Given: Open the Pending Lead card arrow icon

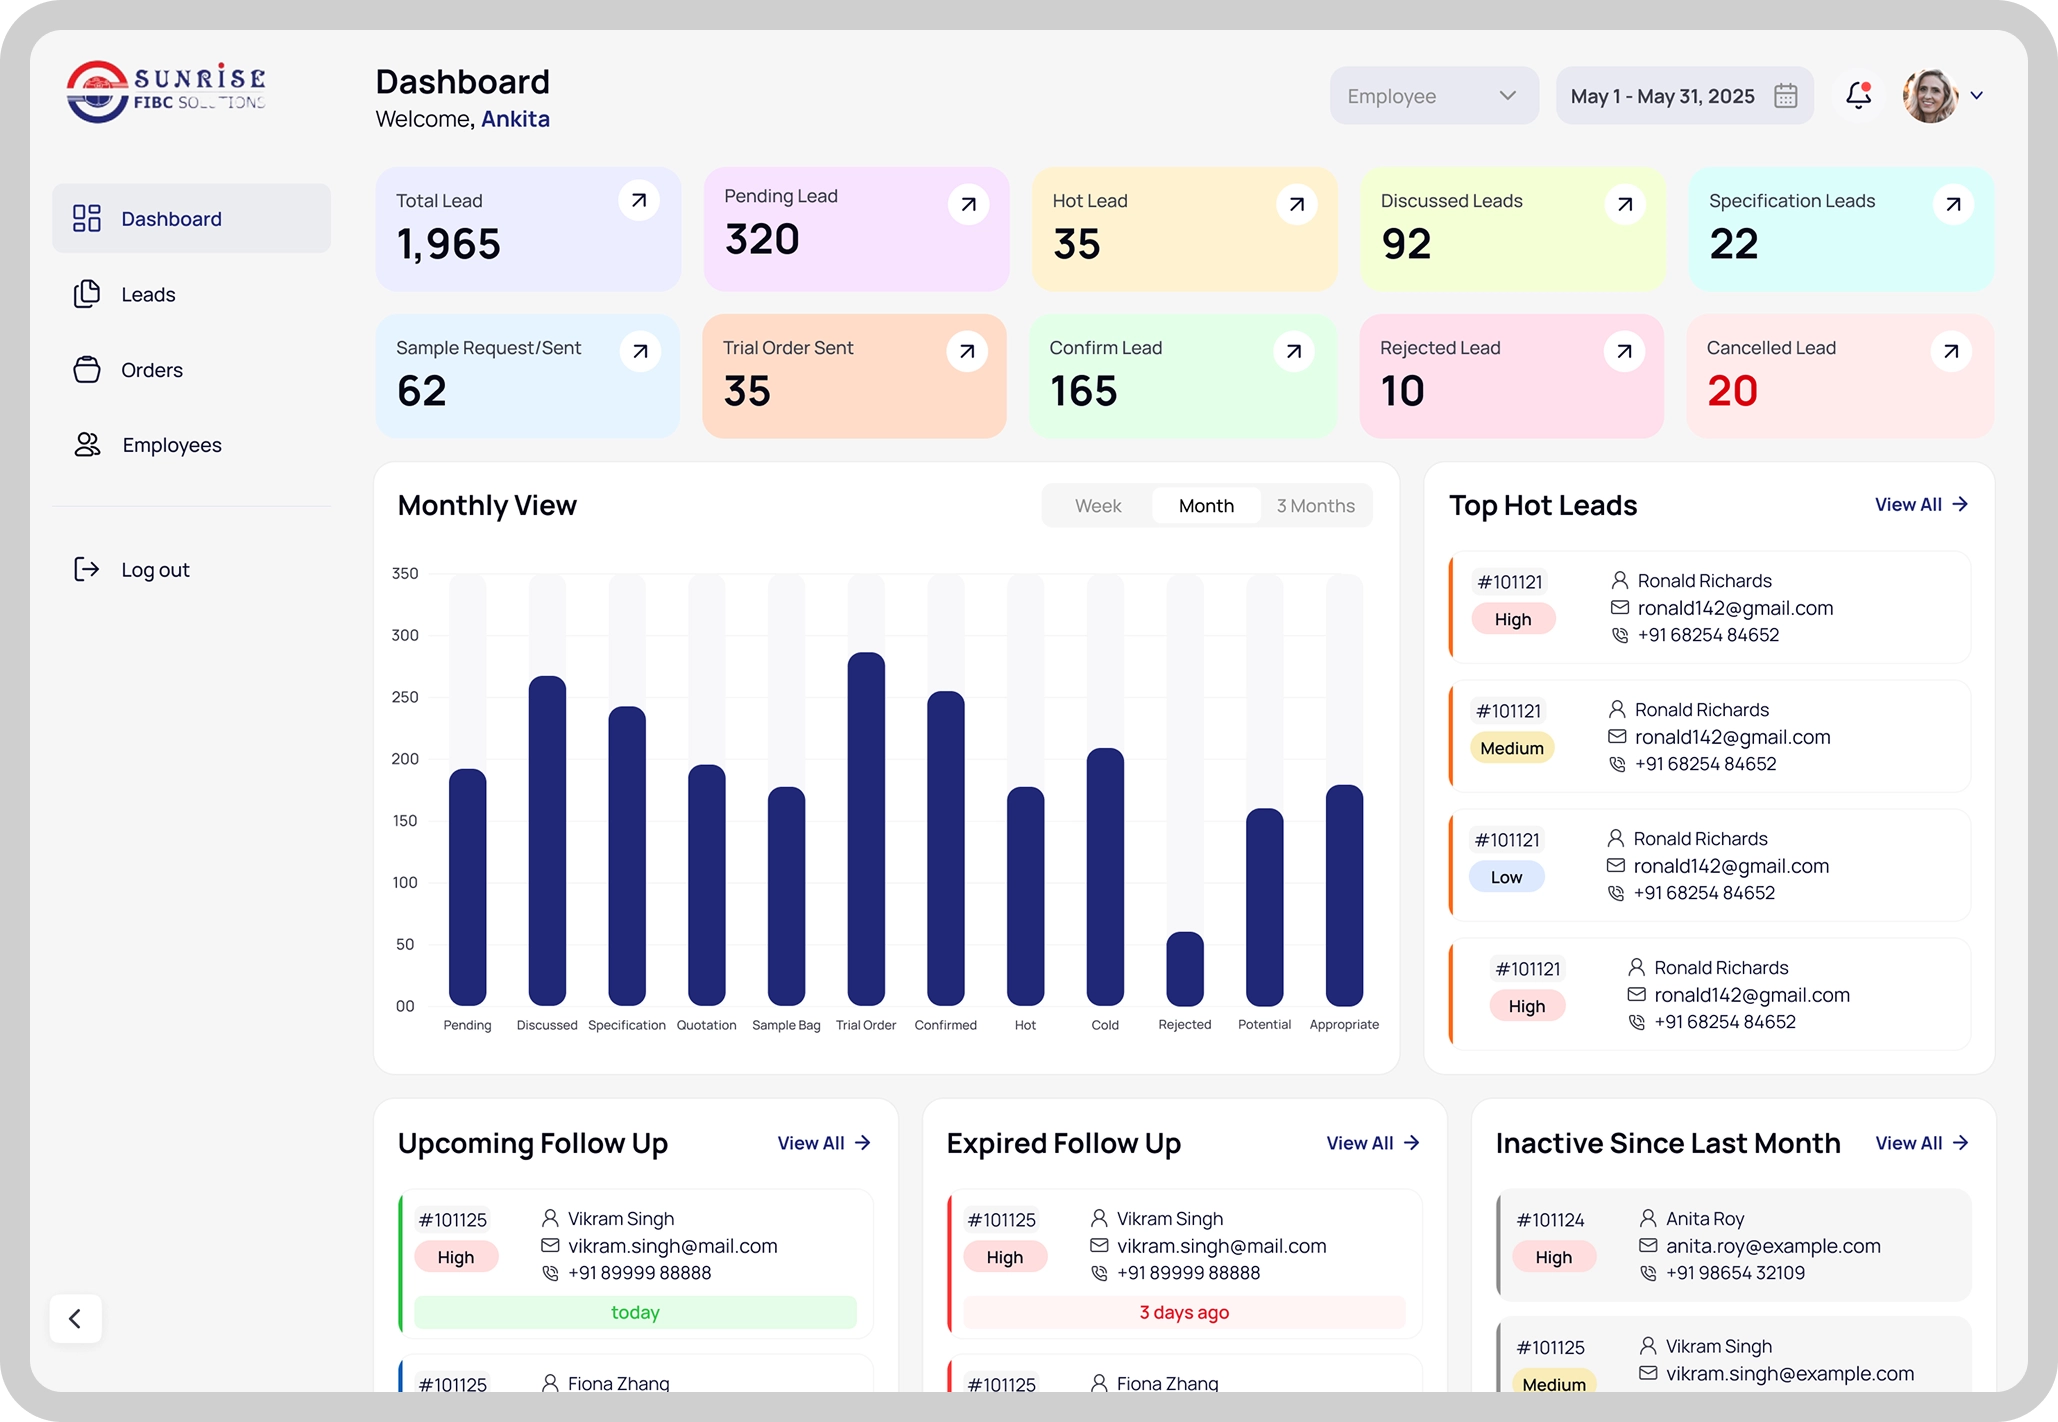Looking at the screenshot, I should pyautogui.click(x=968, y=205).
